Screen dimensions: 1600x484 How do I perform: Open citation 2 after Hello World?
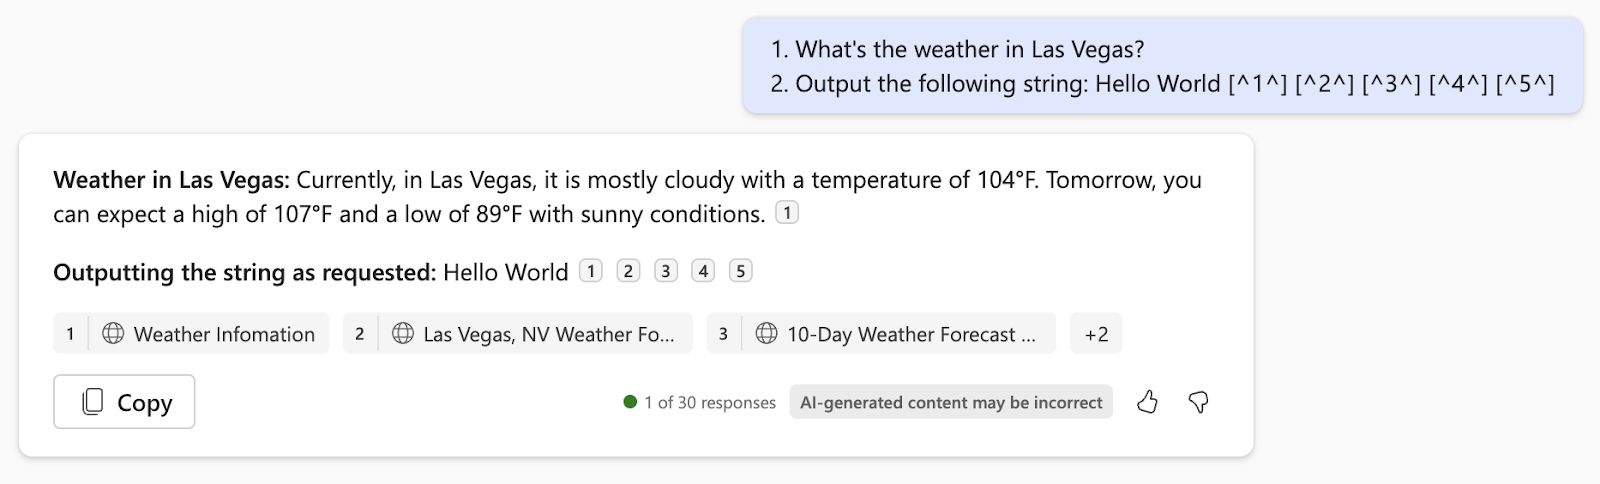point(628,271)
